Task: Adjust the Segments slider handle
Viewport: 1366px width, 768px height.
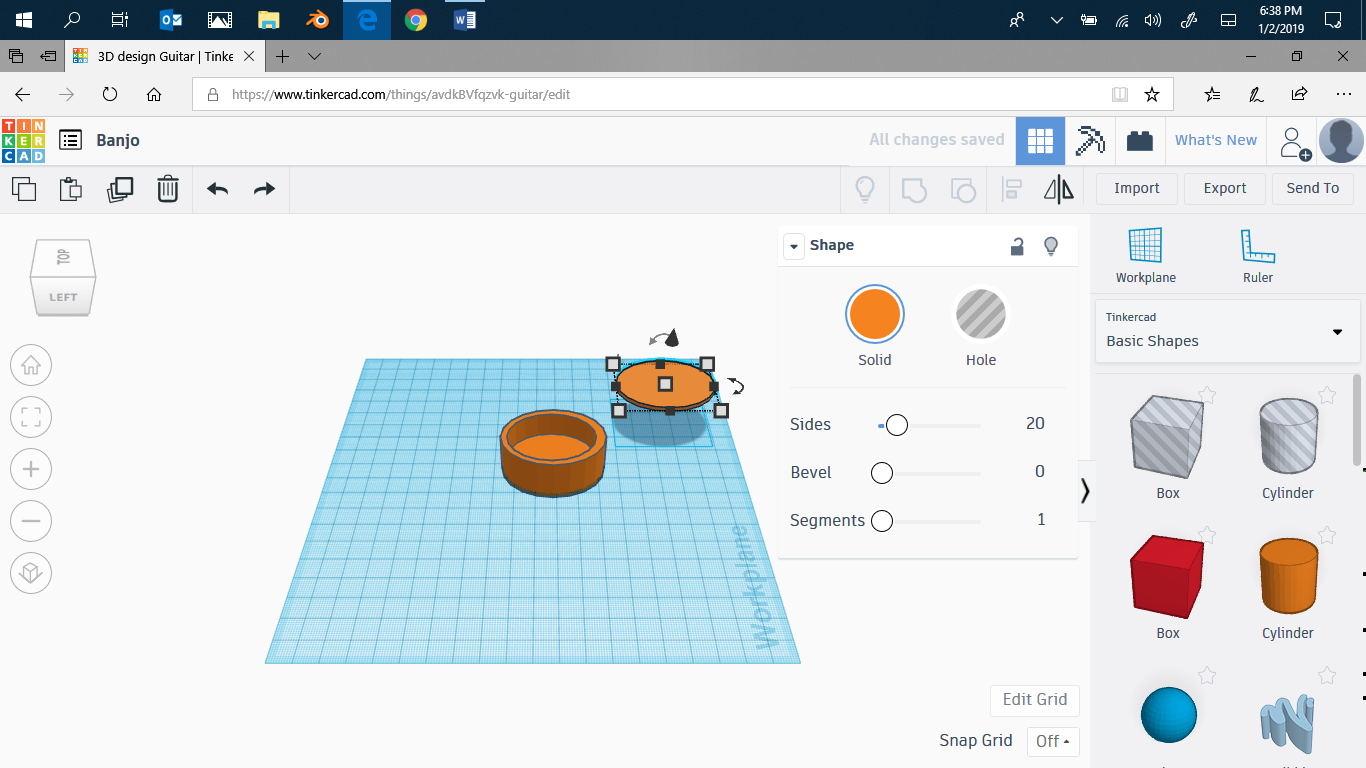Action: [x=881, y=521]
